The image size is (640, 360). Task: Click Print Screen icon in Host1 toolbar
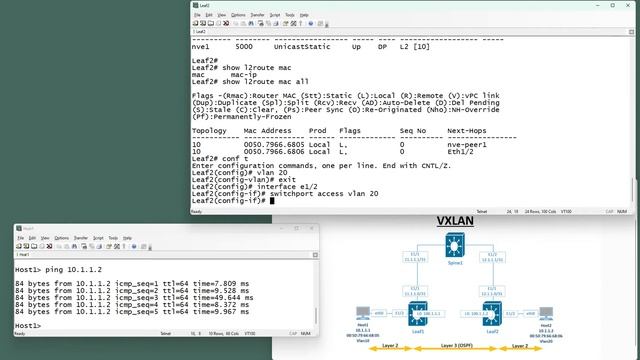click(84, 247)
